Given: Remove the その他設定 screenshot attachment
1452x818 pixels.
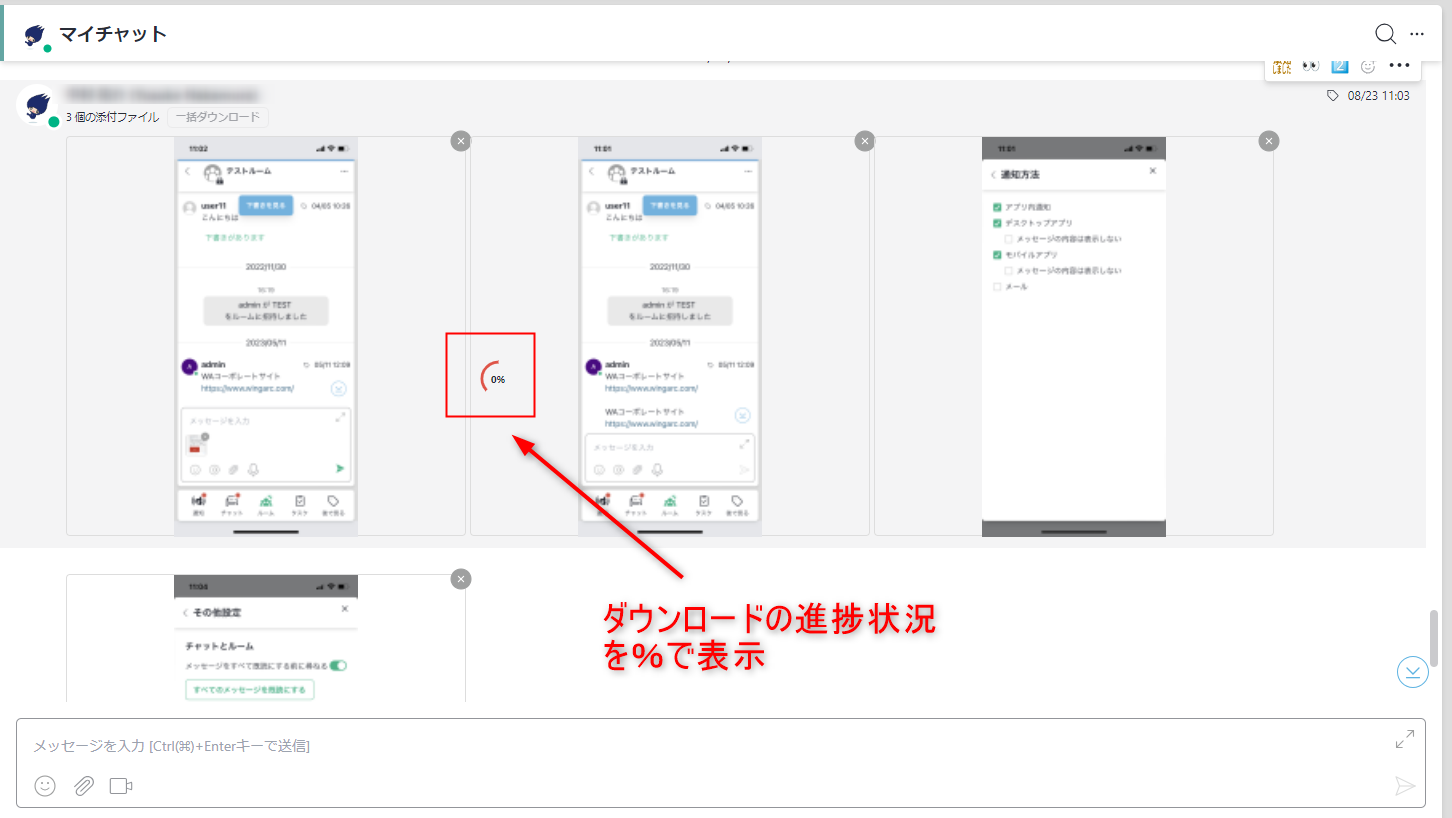Looking at the screenshot, I should click(460, 579).
